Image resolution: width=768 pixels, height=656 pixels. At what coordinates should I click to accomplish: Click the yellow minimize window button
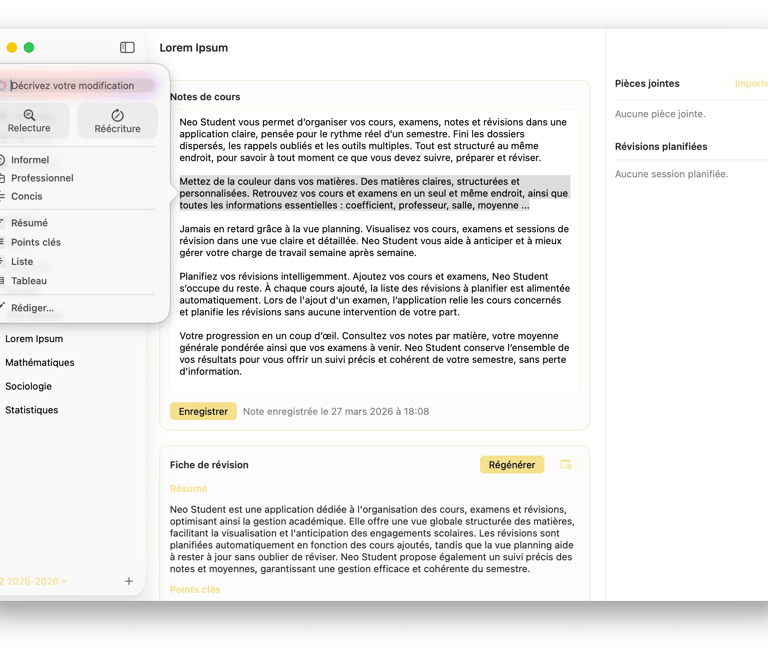pos(12,48)
